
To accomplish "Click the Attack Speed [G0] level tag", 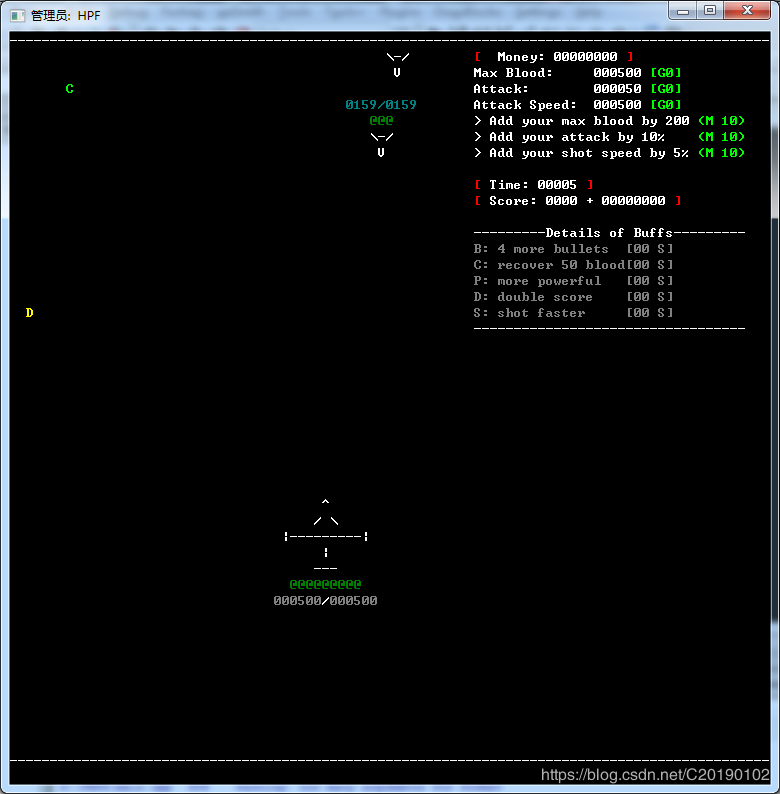I will pyautogui.click(x=666, y=105).
